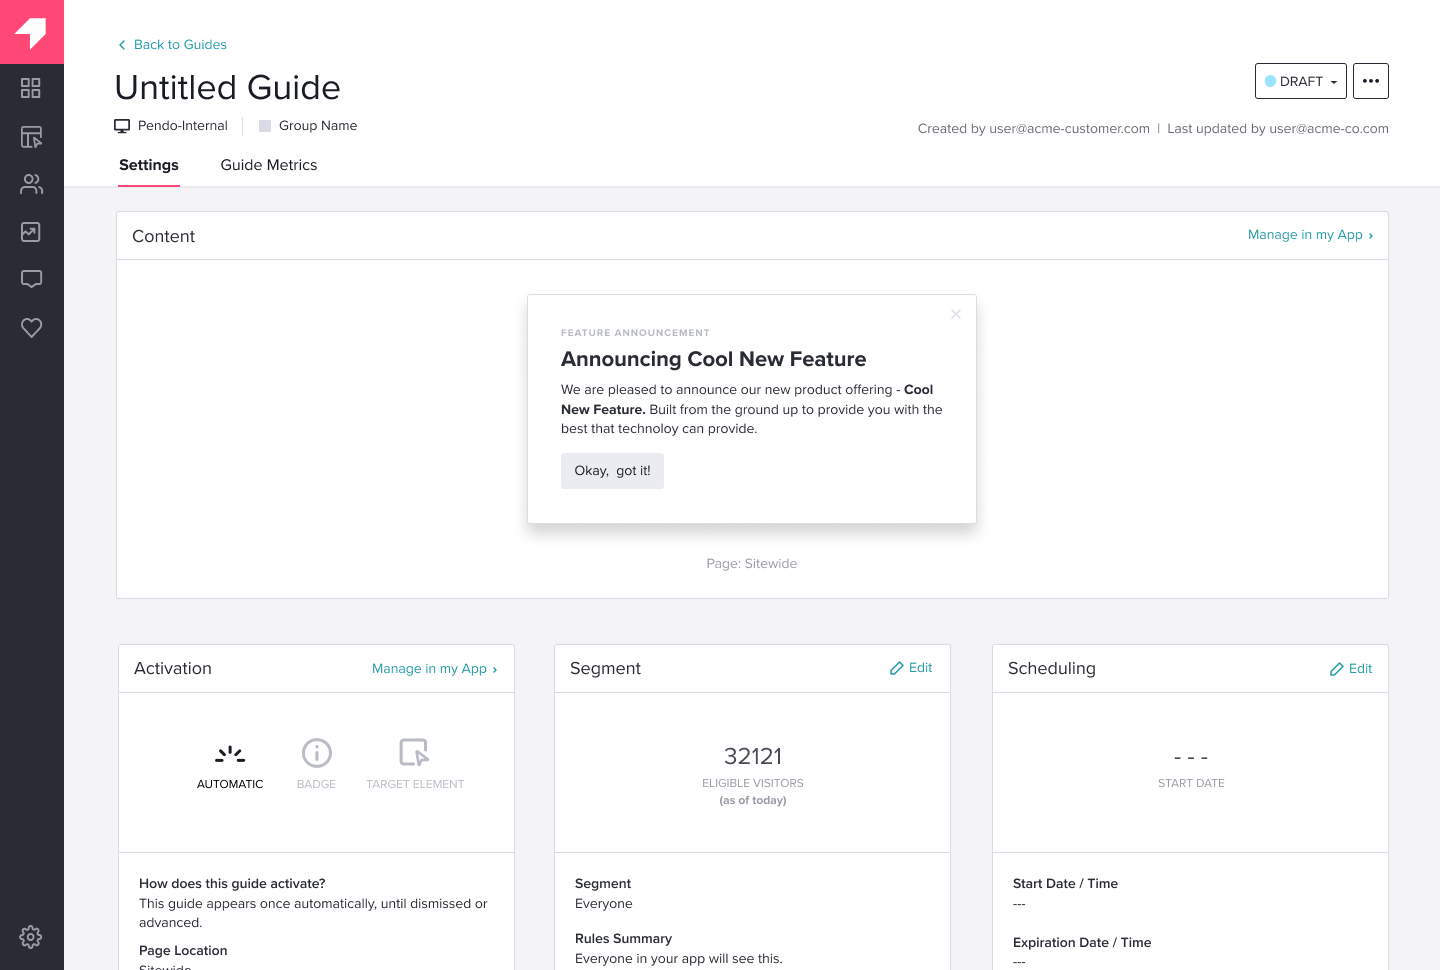The height and width of the screenshot is (970, 1440).
Task: Open the Pendo home via top logo
Action: 31,31
